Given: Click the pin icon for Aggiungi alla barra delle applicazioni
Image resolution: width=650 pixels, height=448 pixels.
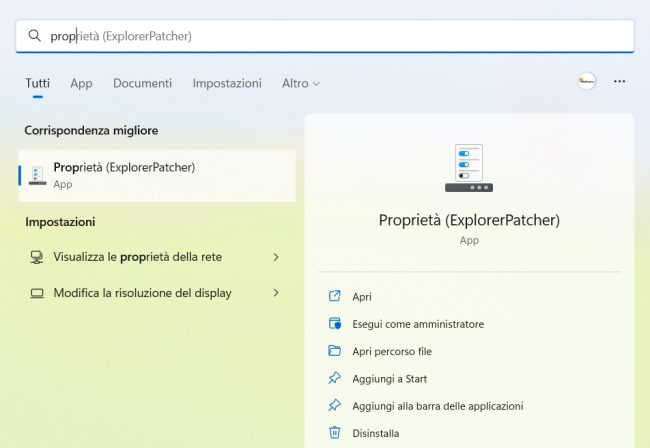Looking at the screenshot, I should 335,405.
